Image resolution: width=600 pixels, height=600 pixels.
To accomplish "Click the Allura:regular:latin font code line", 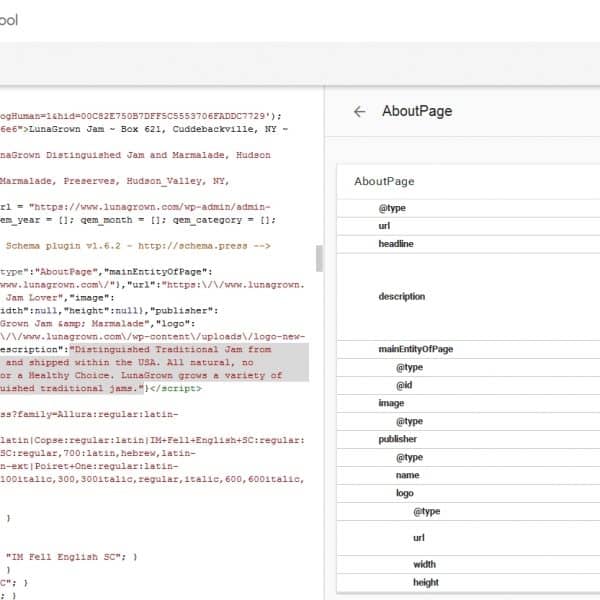I will [x=89, y=414].
